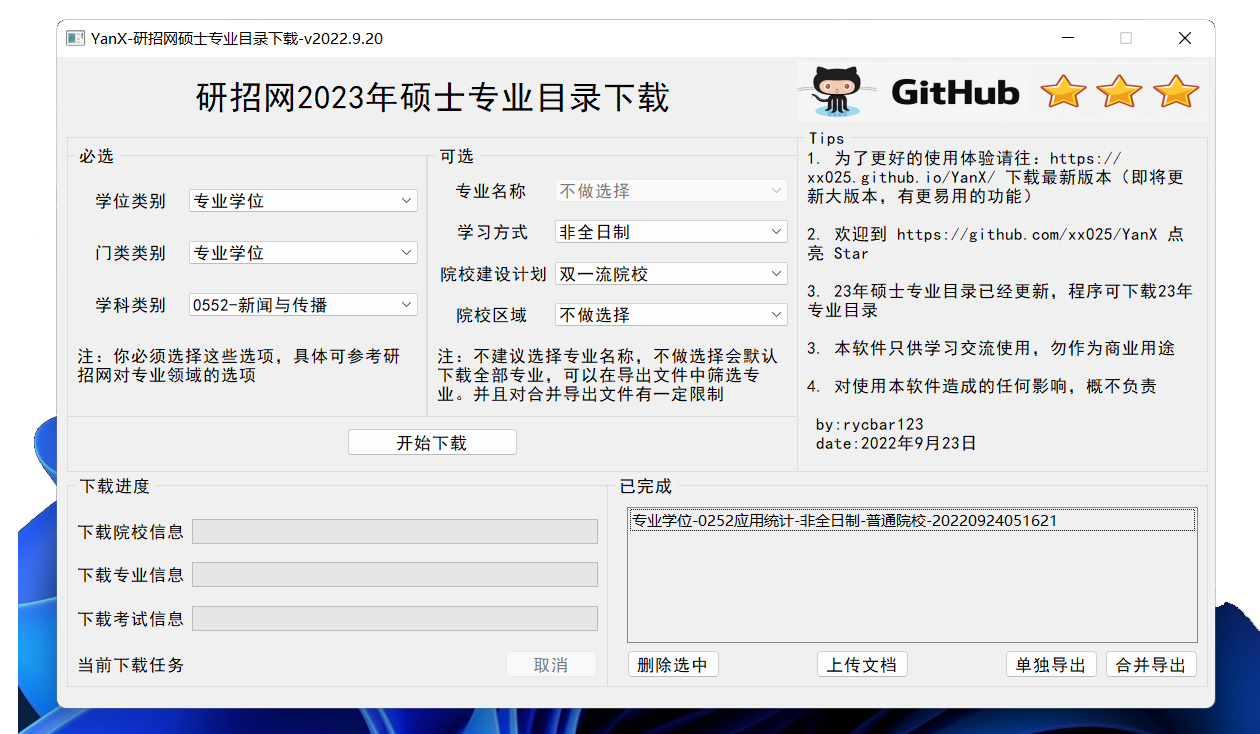Click the middle gold star icon
Image resolution: width=1260 pixels, height=734 pixels.
(1119, 92)
